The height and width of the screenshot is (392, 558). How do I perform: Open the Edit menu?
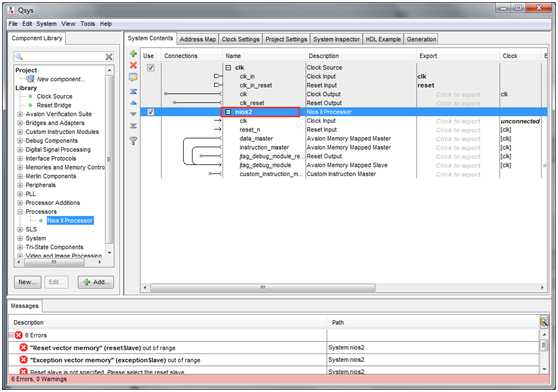27,24
